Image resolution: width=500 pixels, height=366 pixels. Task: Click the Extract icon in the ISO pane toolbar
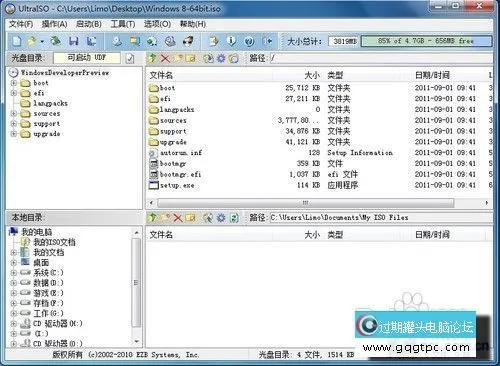[x=208, y=59]
